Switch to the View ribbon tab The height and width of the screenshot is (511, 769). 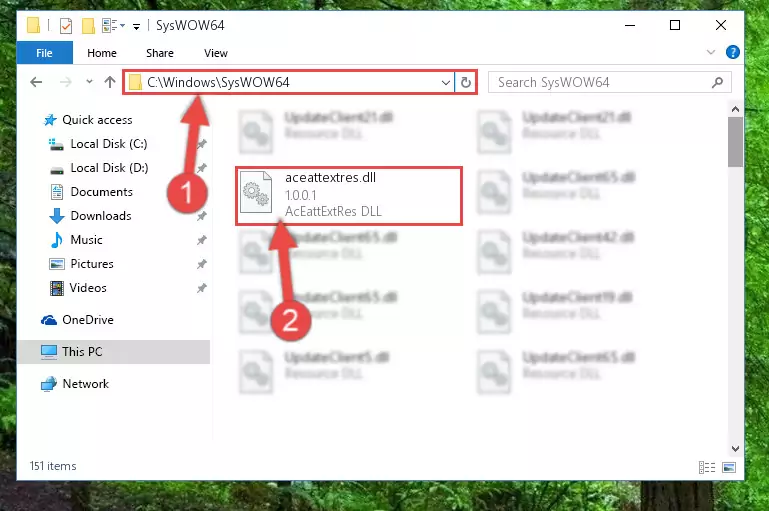pos(216,53)
